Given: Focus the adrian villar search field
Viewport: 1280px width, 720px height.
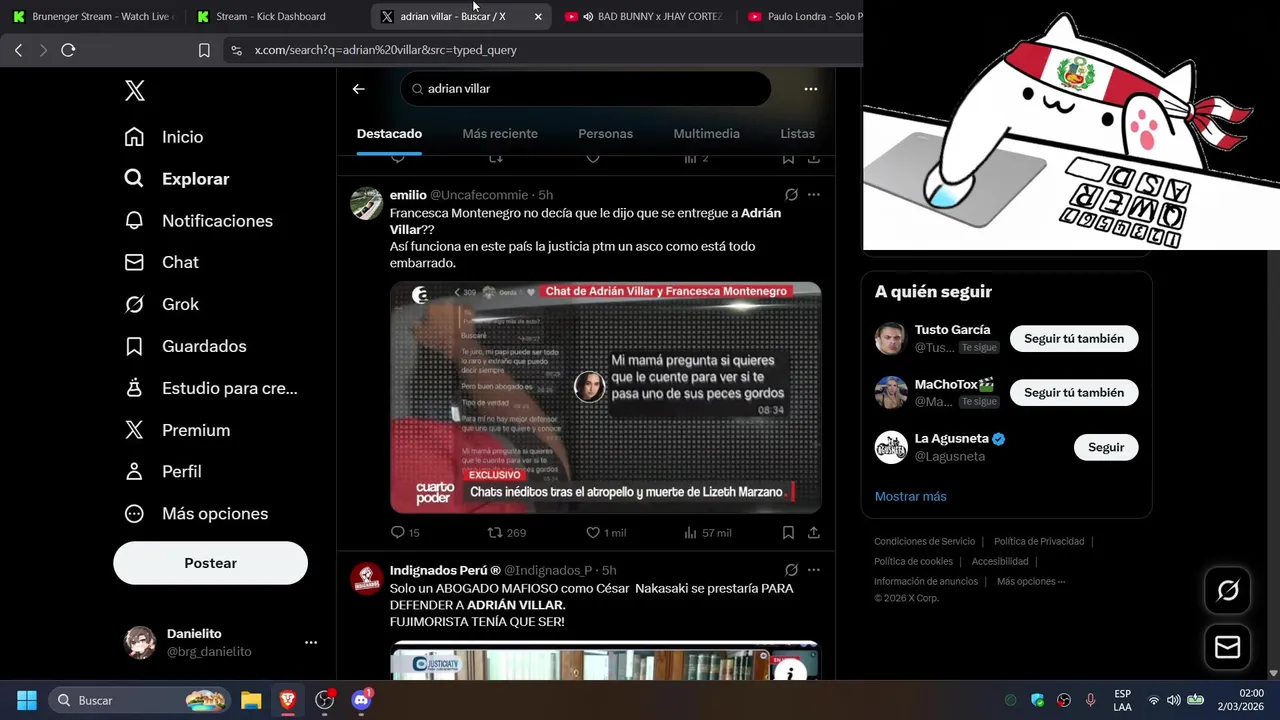Looking at the screenshot, I should tap(586, 89).
